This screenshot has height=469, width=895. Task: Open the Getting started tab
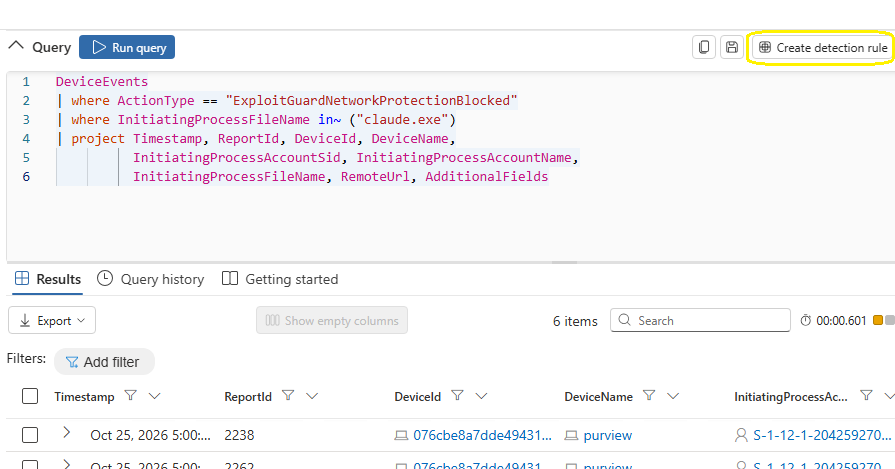pyautogui.click(x=280, y=279)
